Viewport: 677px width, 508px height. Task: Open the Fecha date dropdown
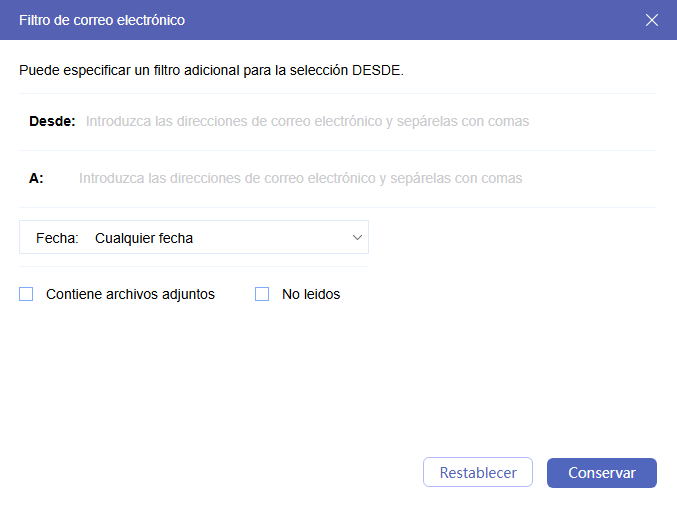coord(194,238)
